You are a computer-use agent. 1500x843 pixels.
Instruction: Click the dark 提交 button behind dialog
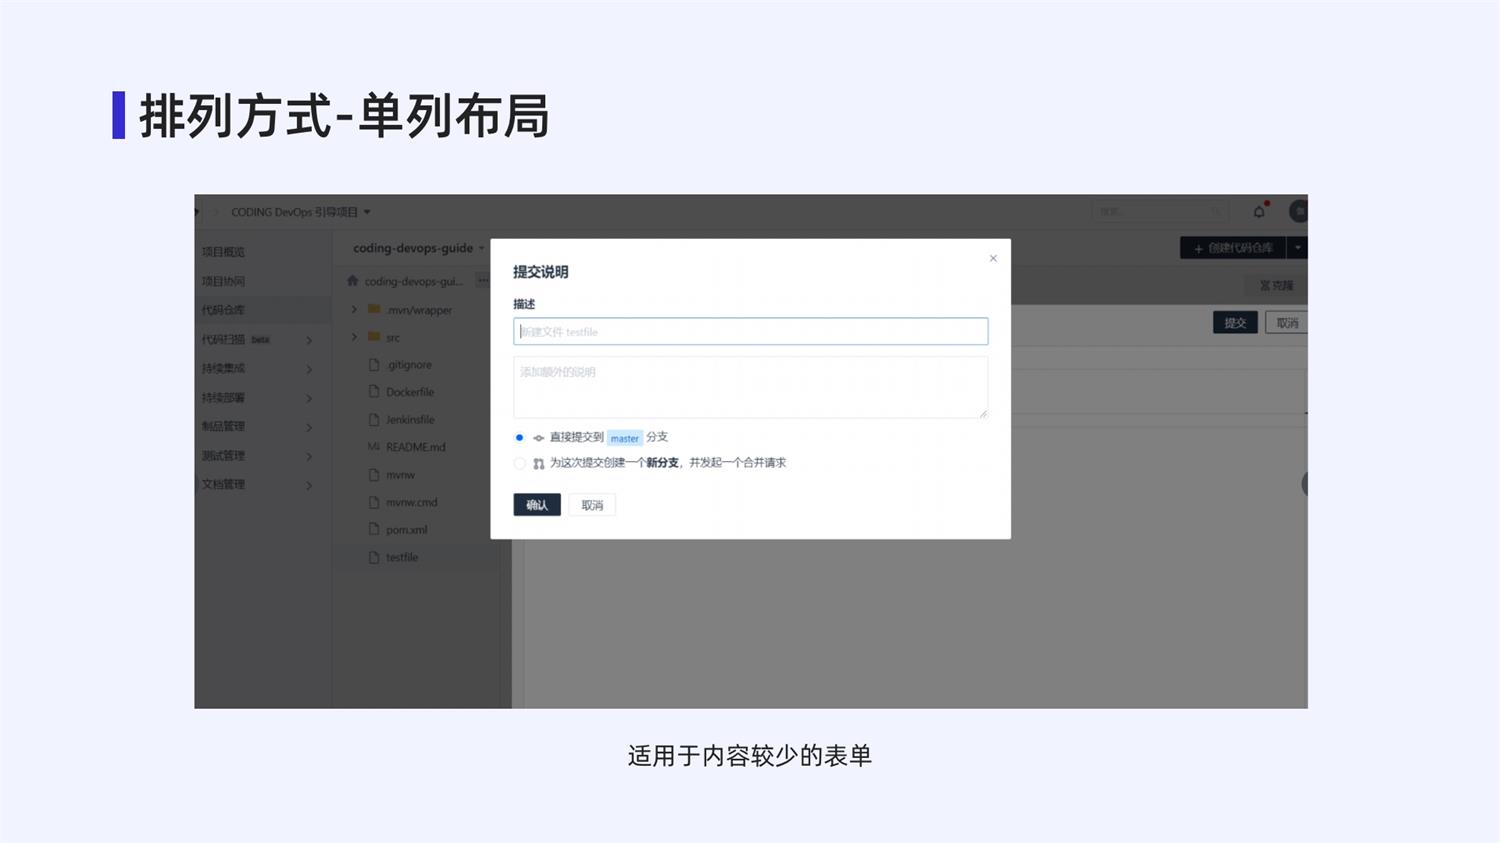click(x=1235, y=323)
